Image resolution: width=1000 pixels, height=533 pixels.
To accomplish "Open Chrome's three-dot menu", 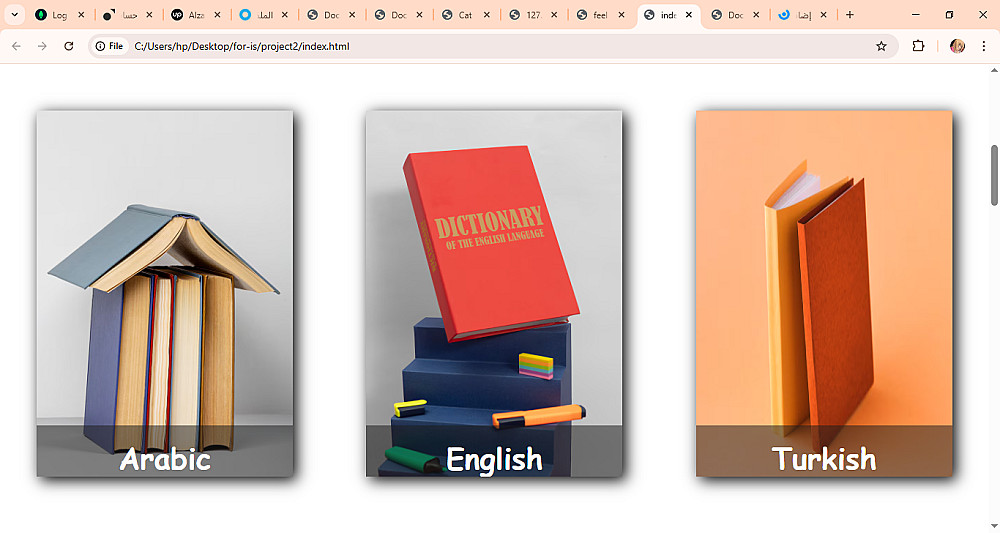I will [x=984, y=46].
